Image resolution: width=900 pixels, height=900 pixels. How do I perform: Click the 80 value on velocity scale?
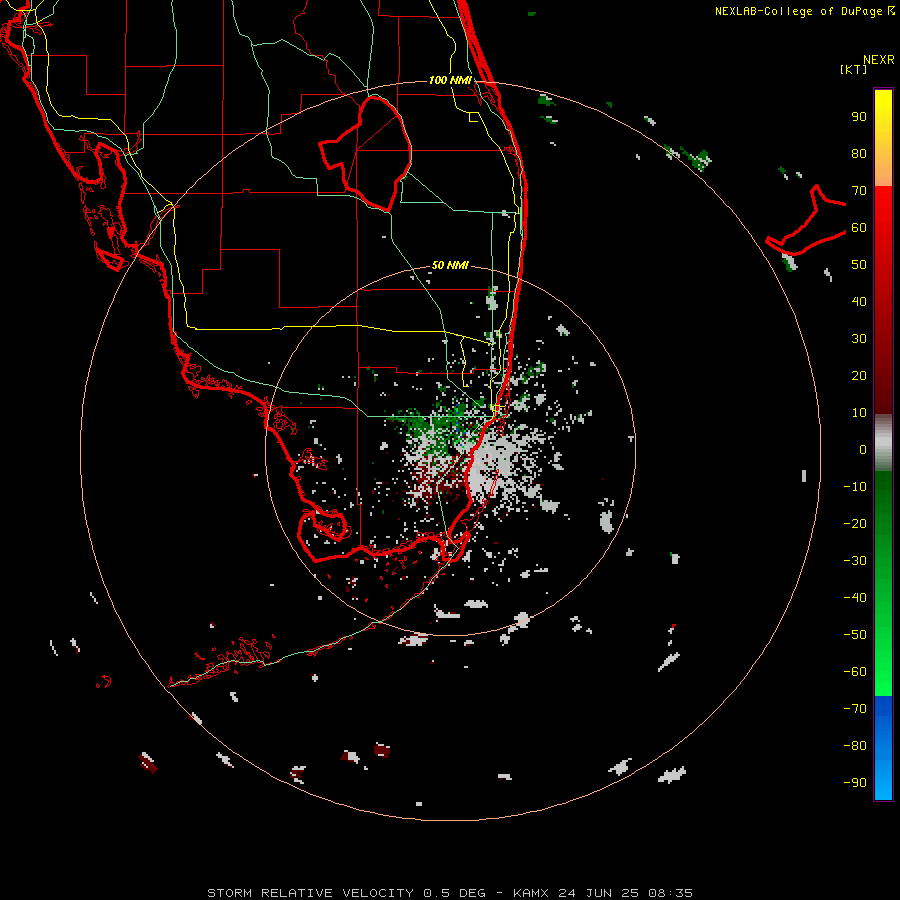tap(859, 154)
